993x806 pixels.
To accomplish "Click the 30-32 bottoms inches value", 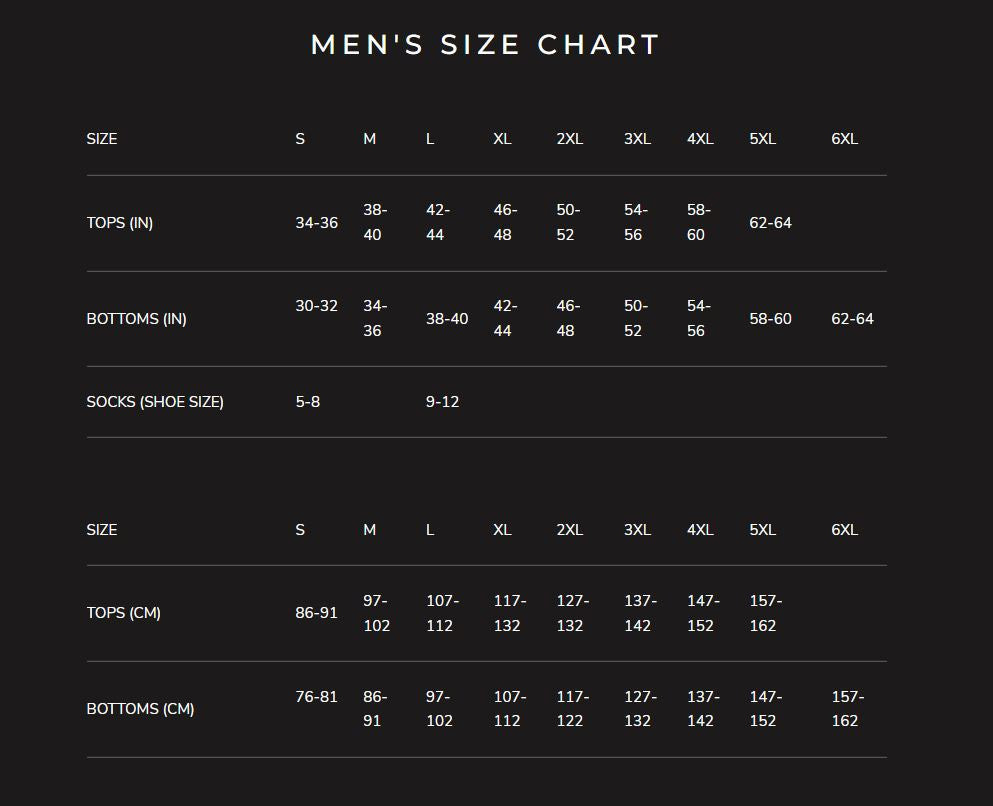I will [x=316, y=306].
